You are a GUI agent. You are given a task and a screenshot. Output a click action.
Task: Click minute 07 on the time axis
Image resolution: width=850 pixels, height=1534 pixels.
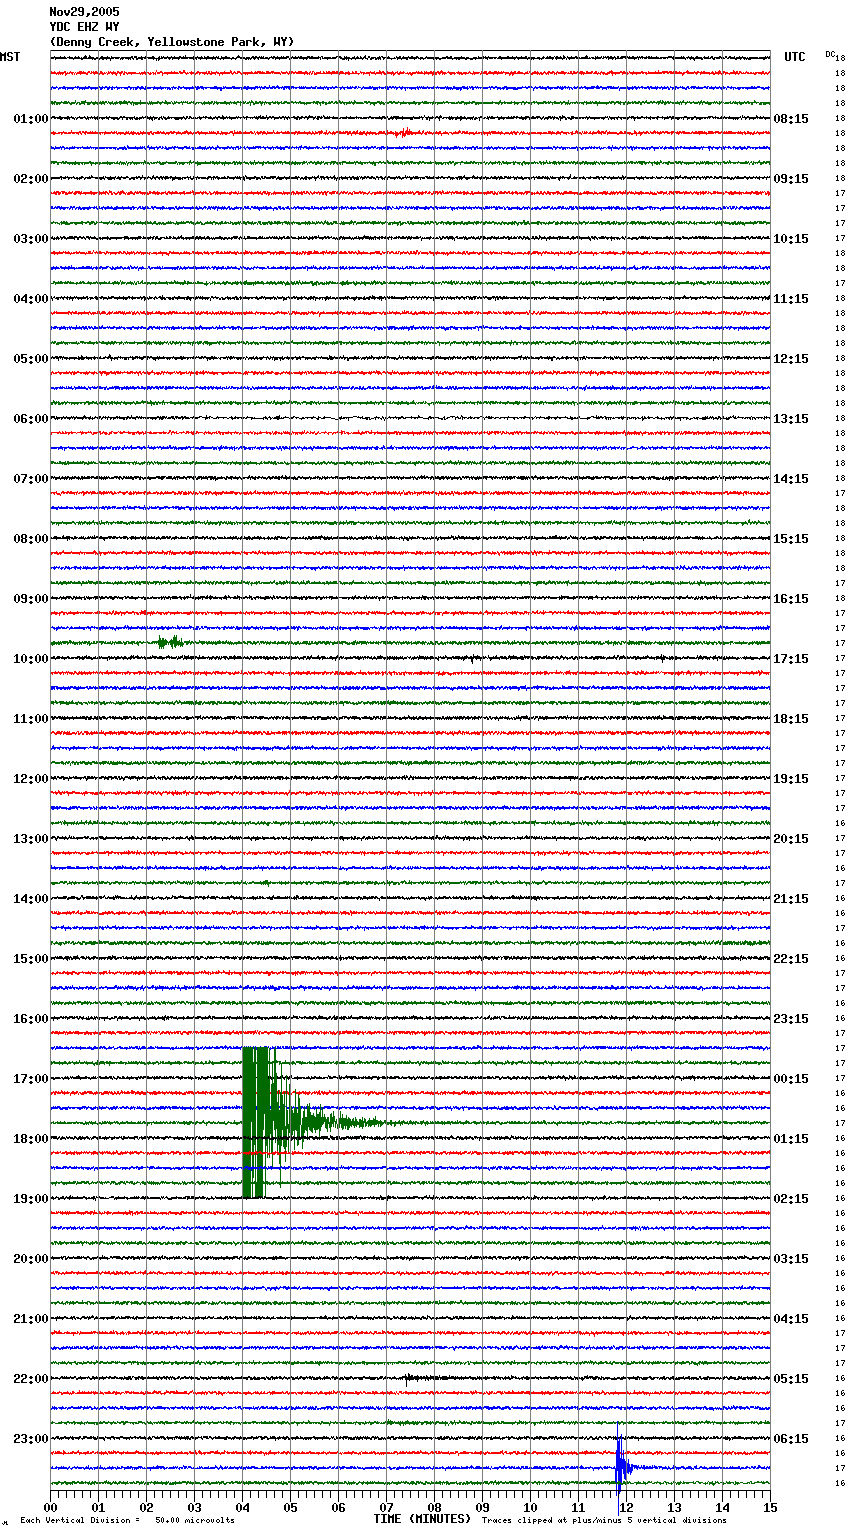tap(387, 1507)
